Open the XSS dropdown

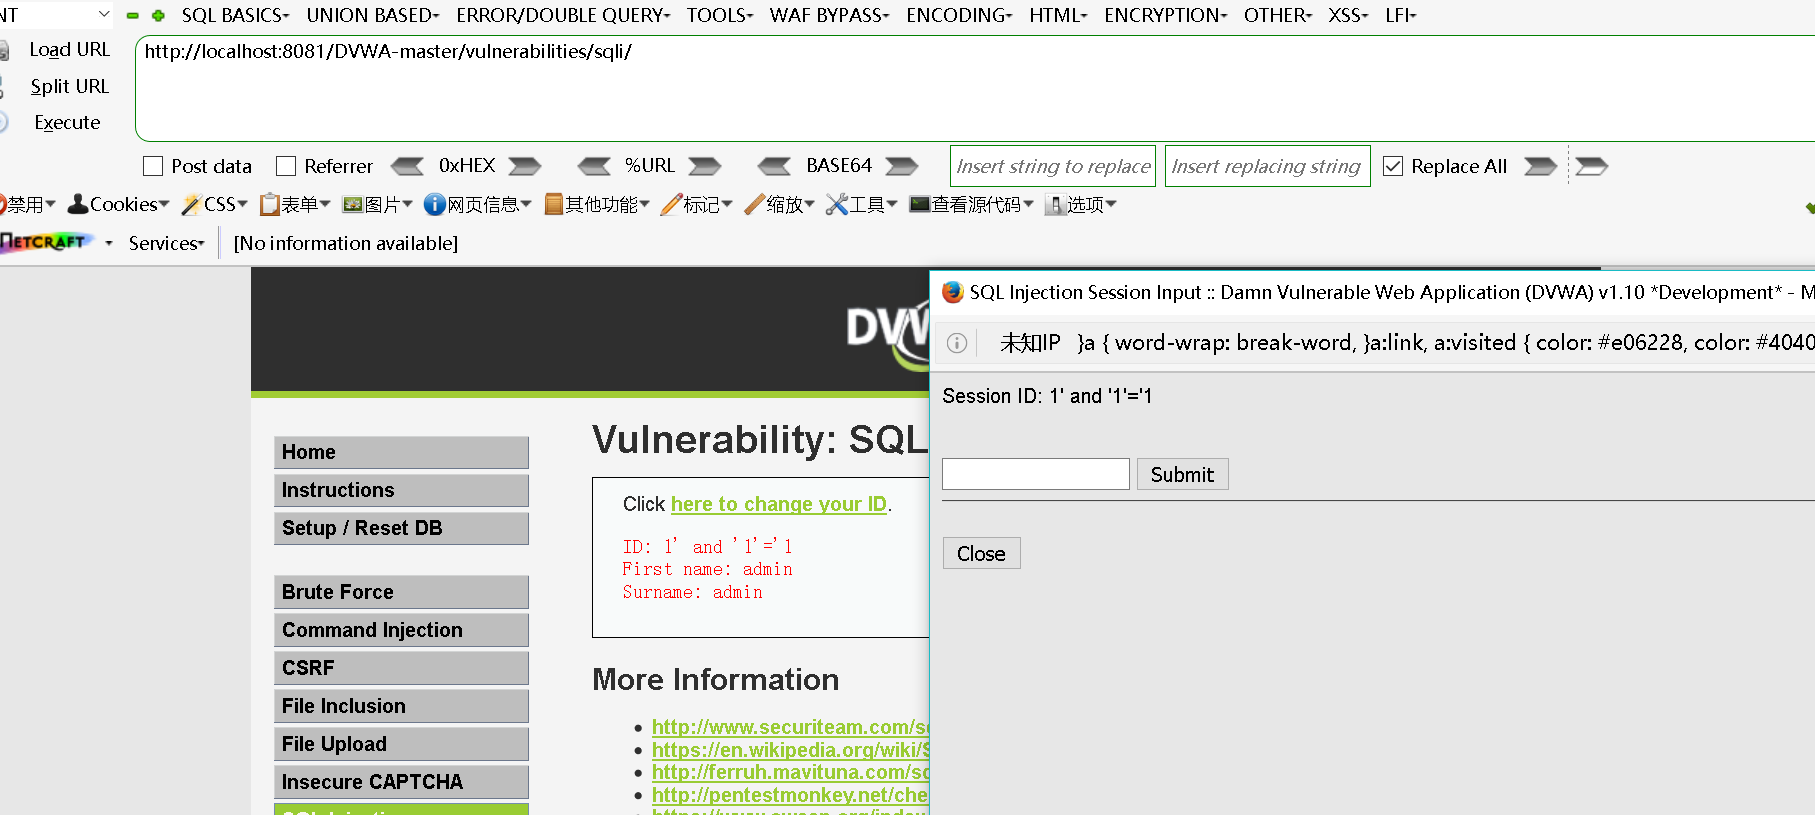[1348, 15]
